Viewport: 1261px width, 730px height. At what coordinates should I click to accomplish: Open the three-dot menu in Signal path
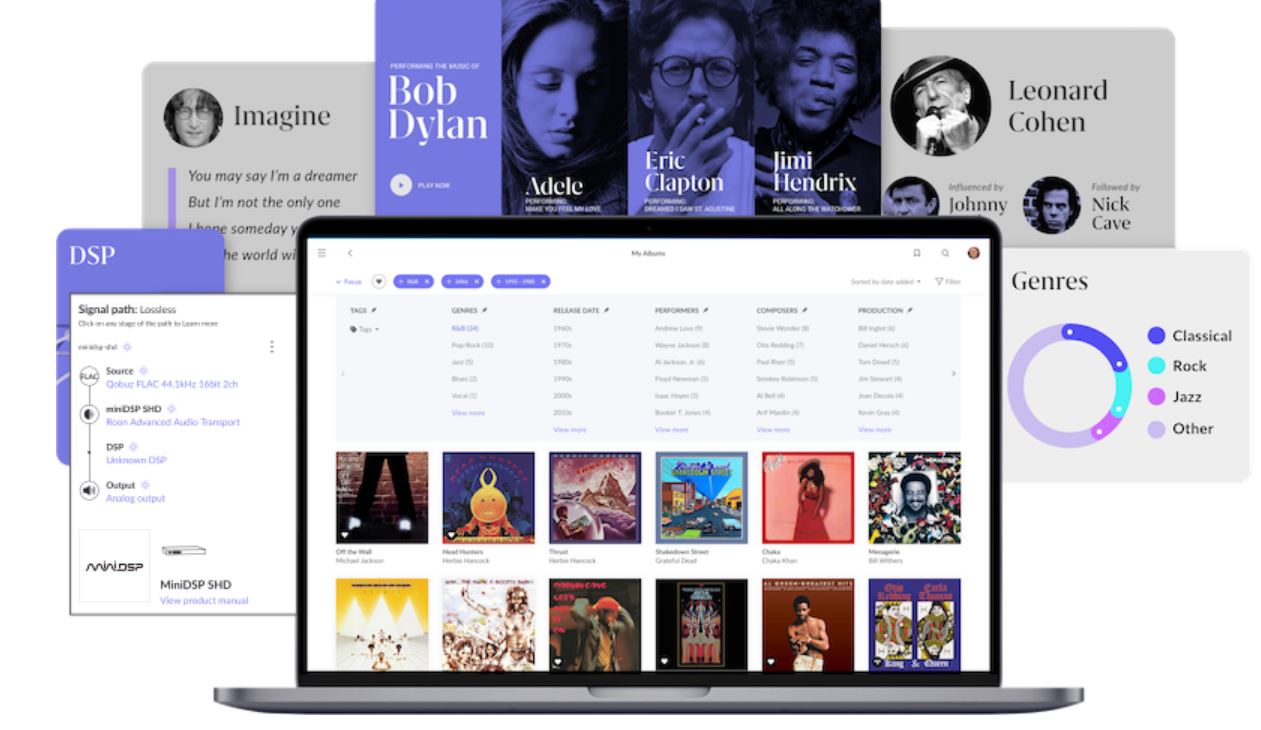tap(272, 347)
